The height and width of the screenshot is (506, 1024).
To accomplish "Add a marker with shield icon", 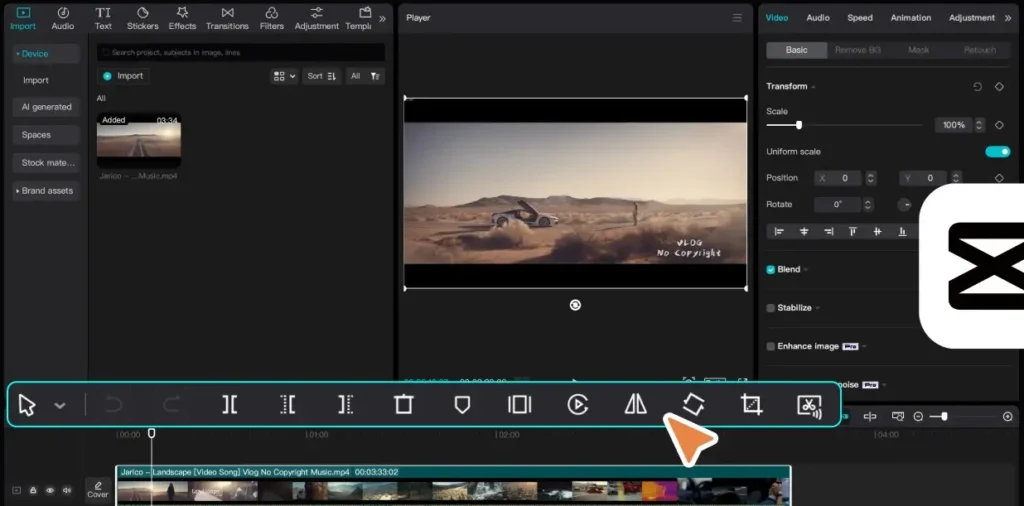I will [x=462, y=405].
